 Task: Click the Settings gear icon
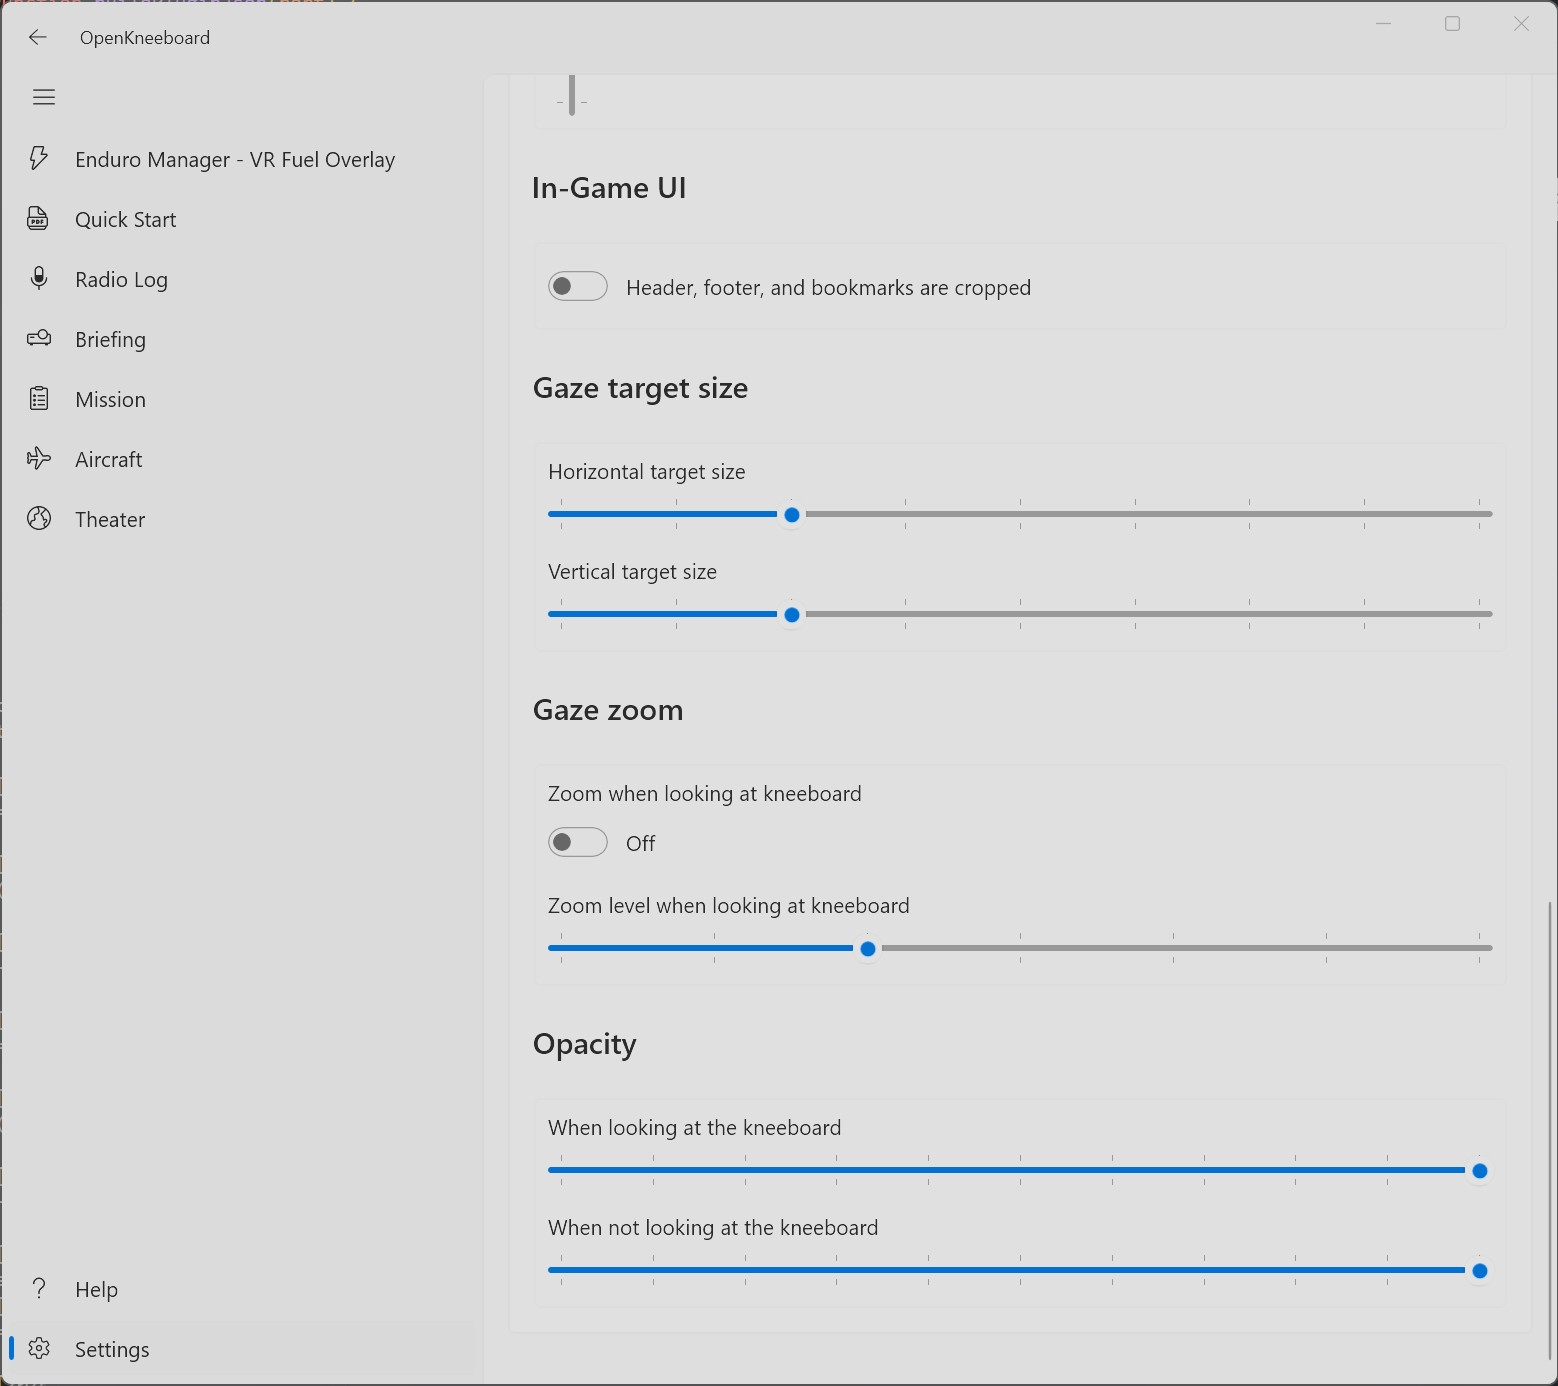pos(39,1349)
